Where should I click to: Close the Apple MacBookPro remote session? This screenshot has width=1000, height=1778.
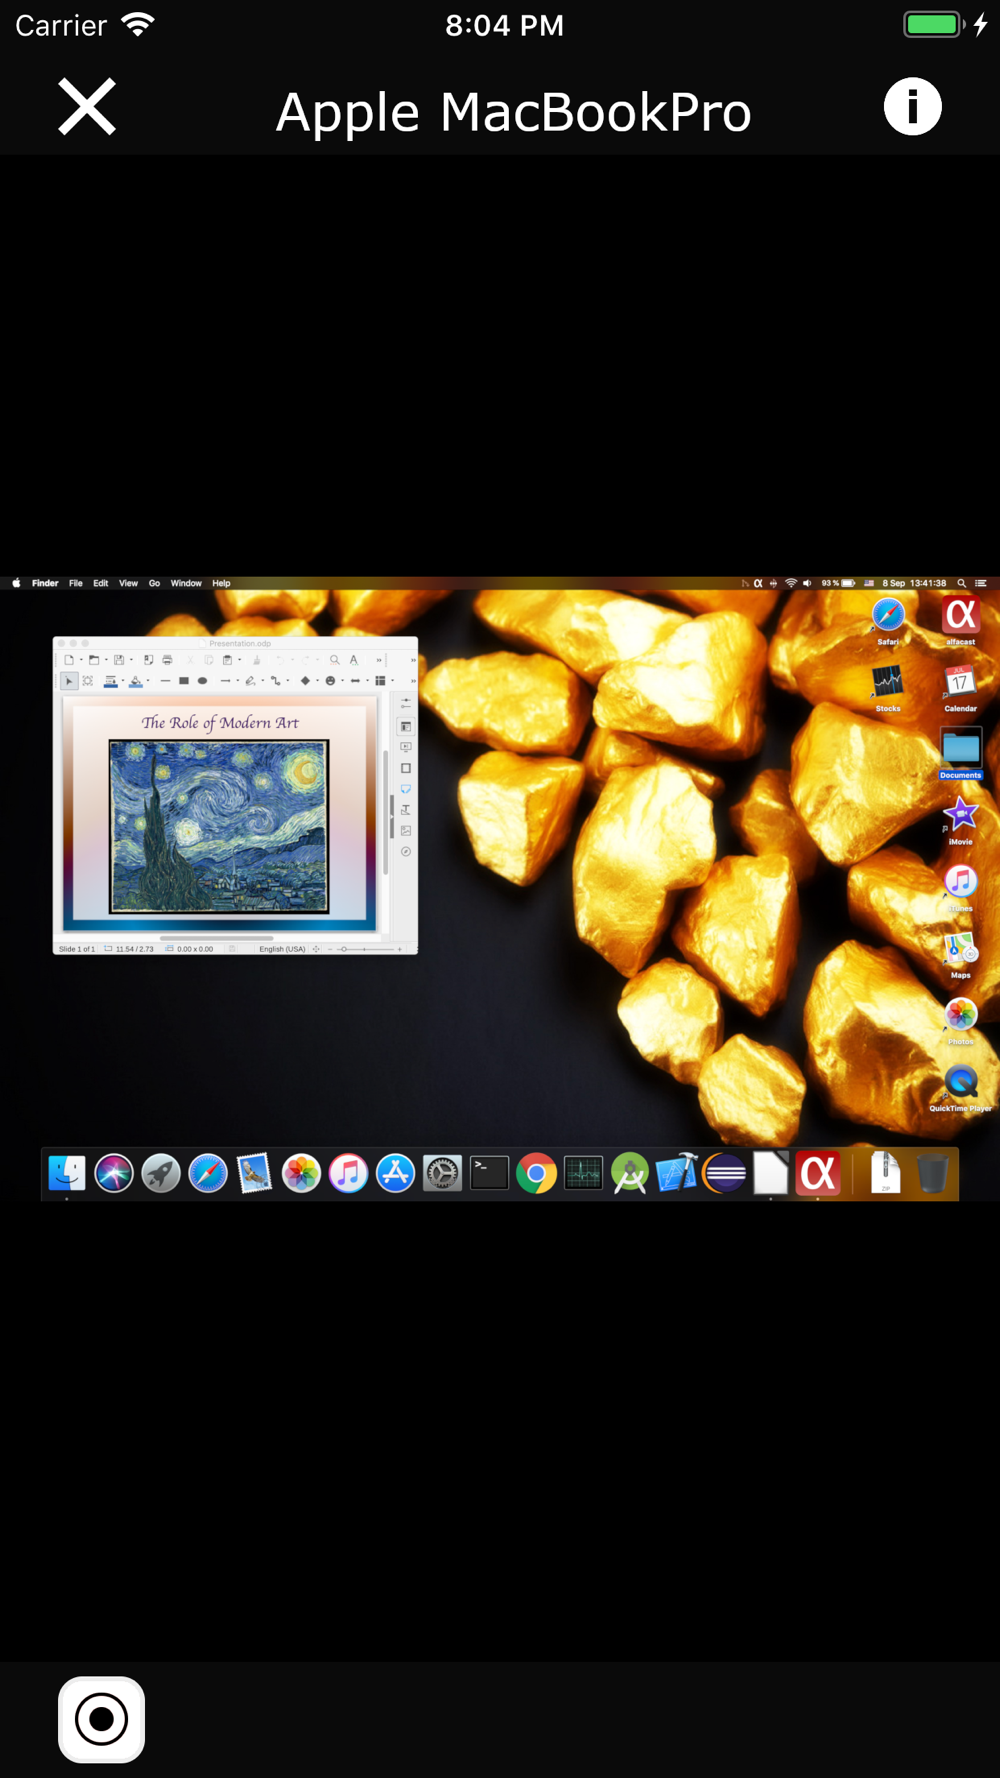[x=87, y=107]
